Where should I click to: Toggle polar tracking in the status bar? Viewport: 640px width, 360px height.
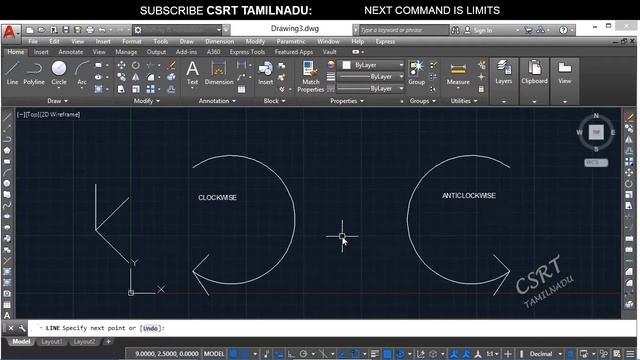(x=303, y=354)
